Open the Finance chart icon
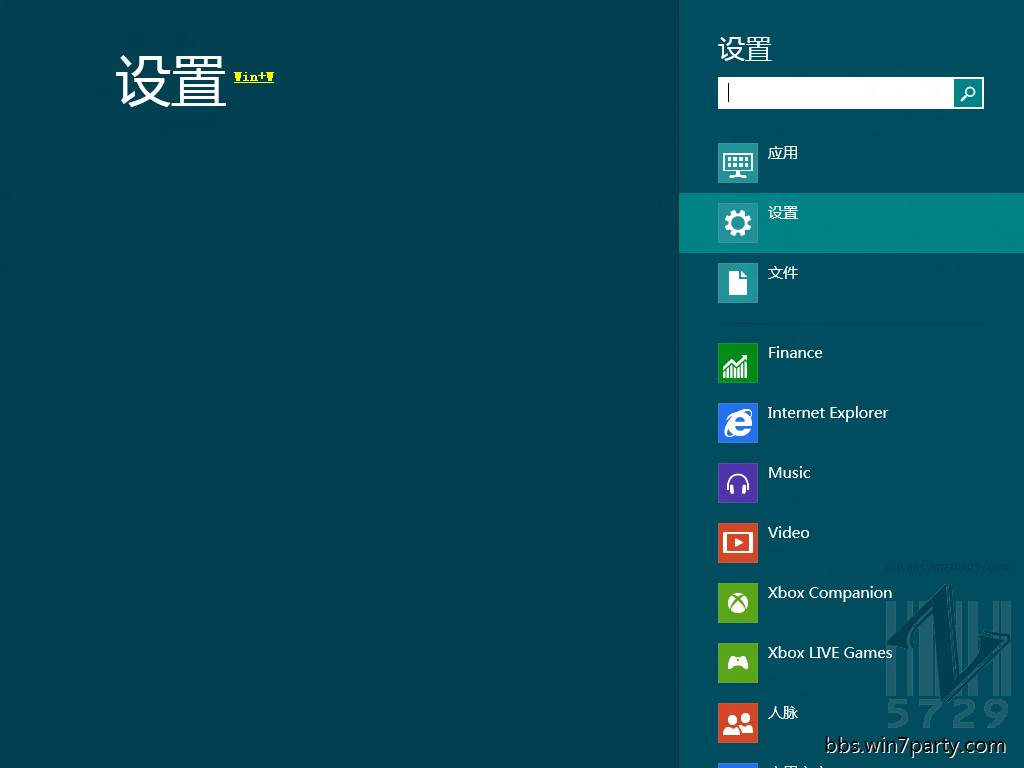 pos(738,362)
